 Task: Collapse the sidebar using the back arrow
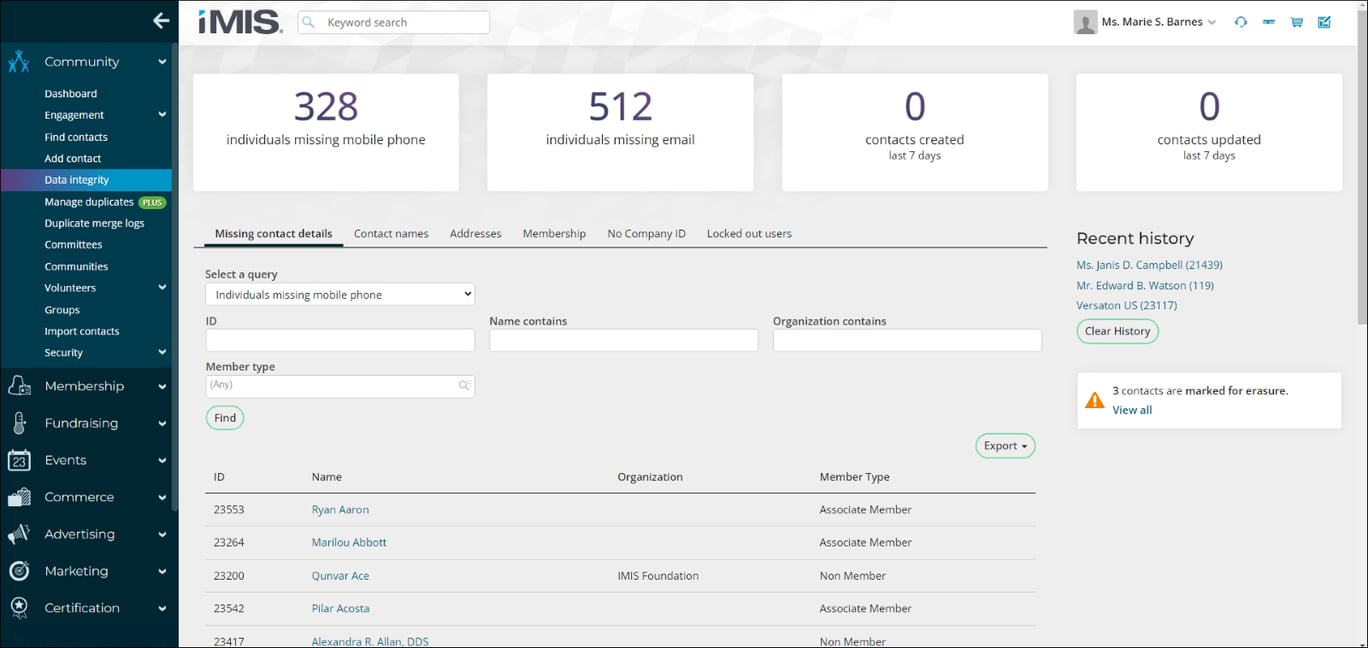point(161,20)
